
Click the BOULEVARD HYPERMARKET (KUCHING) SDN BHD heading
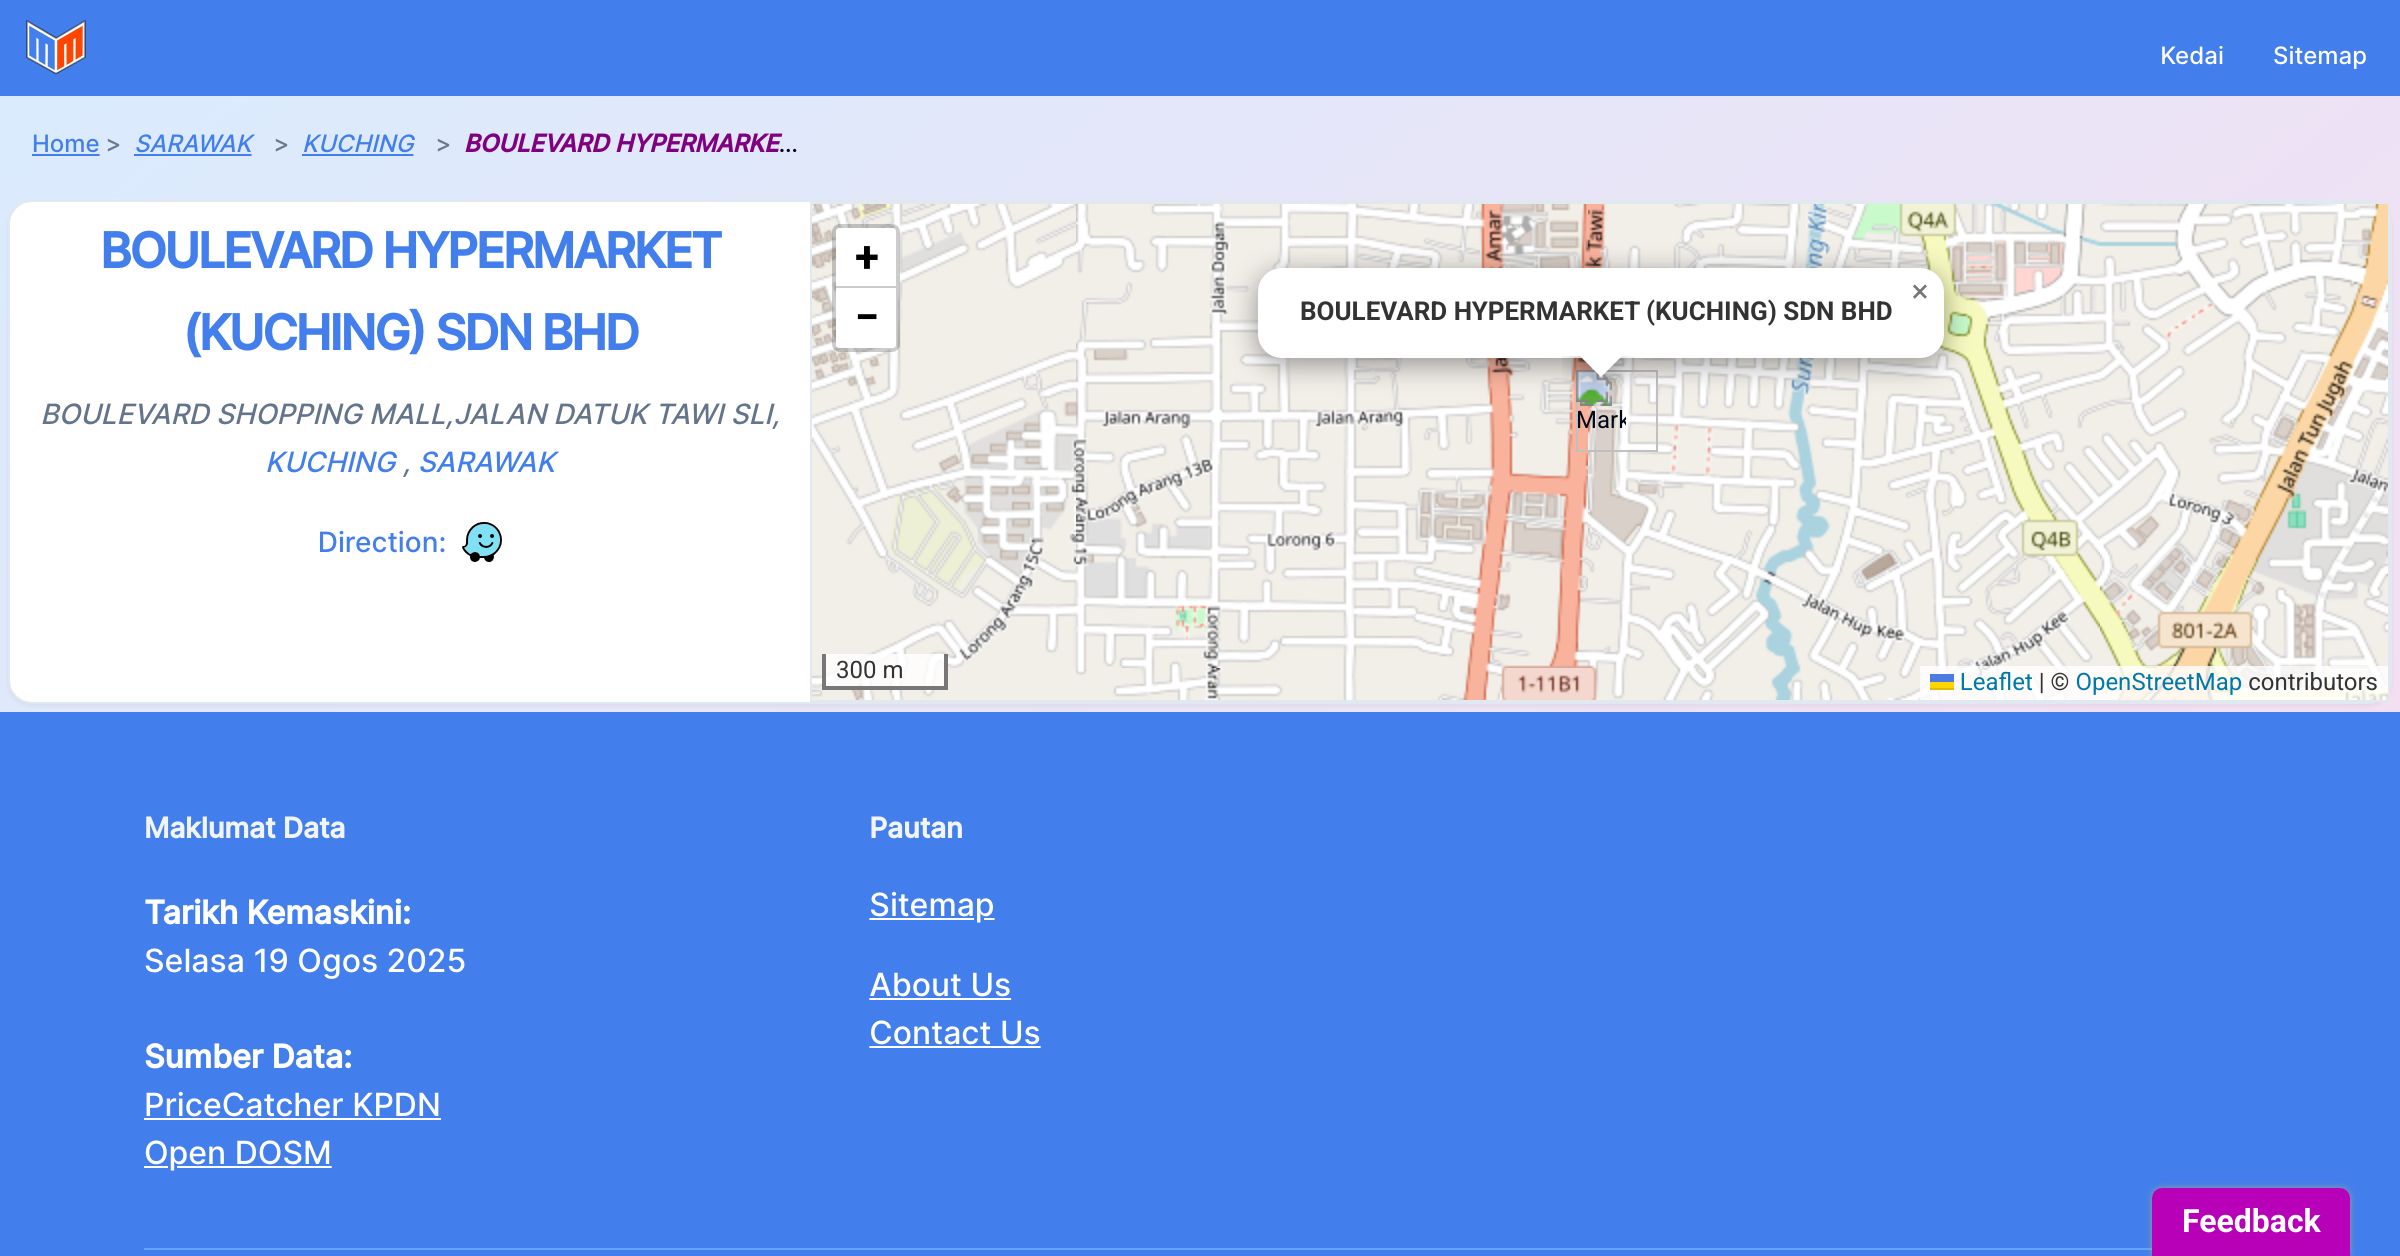pyautogui.click(x=411, y=291)
